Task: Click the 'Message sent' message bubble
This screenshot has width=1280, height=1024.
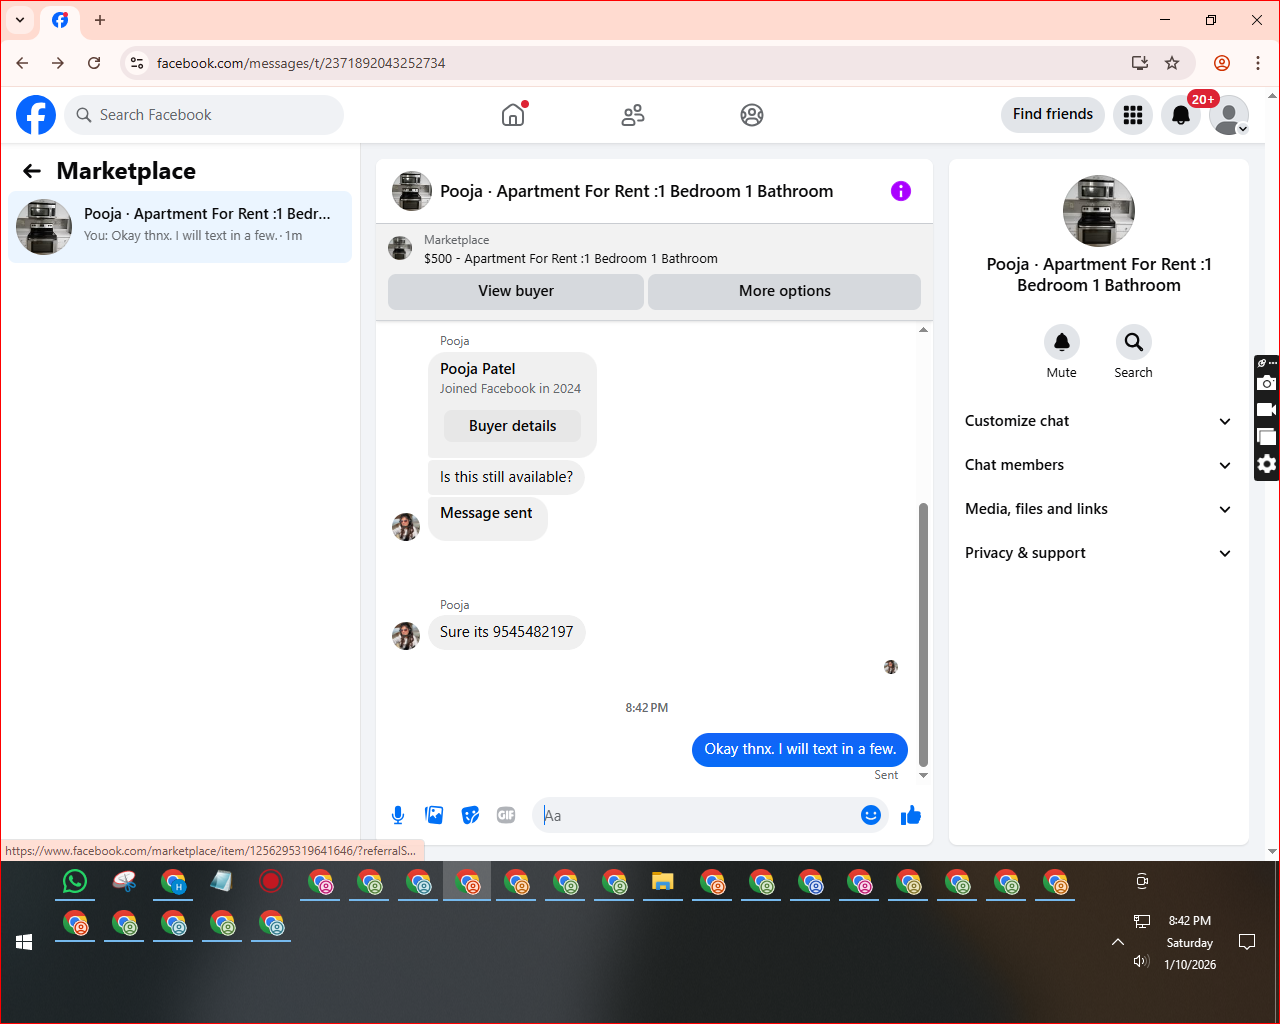Action: click(x=487, y=518)
